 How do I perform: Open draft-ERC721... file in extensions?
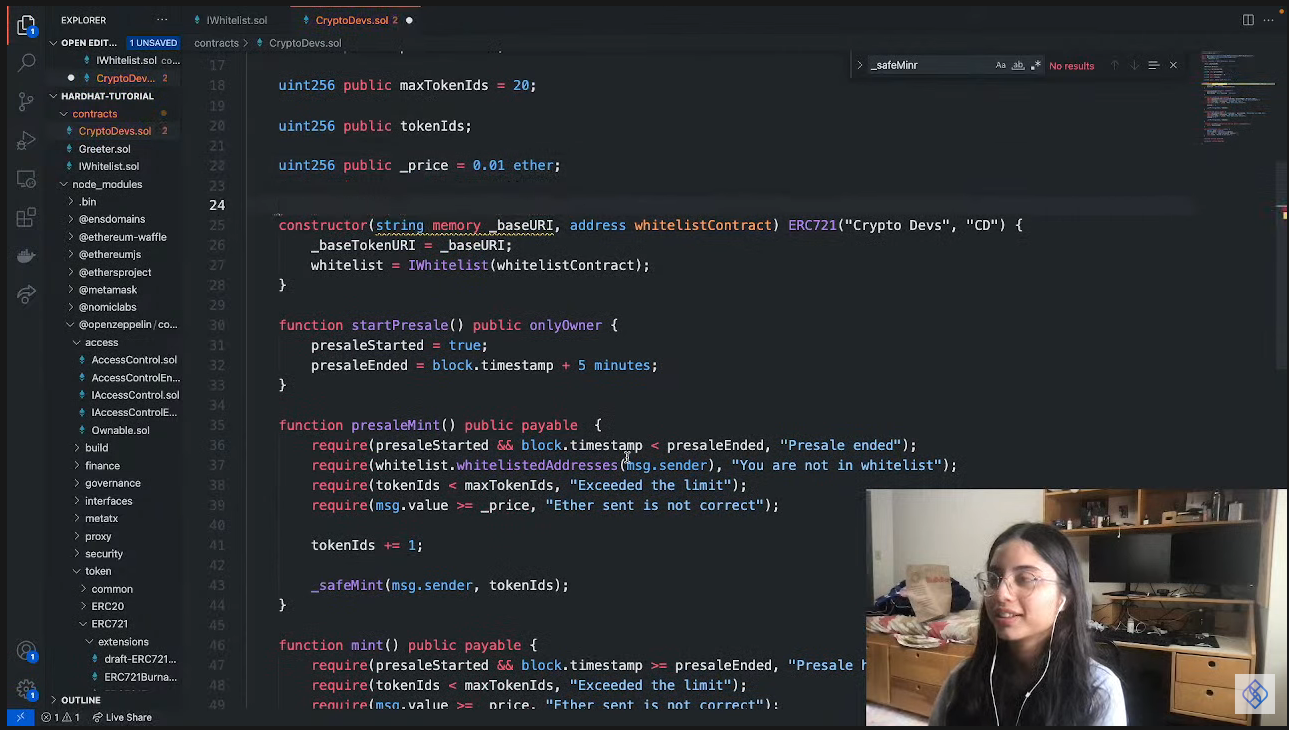pos(140,659)
